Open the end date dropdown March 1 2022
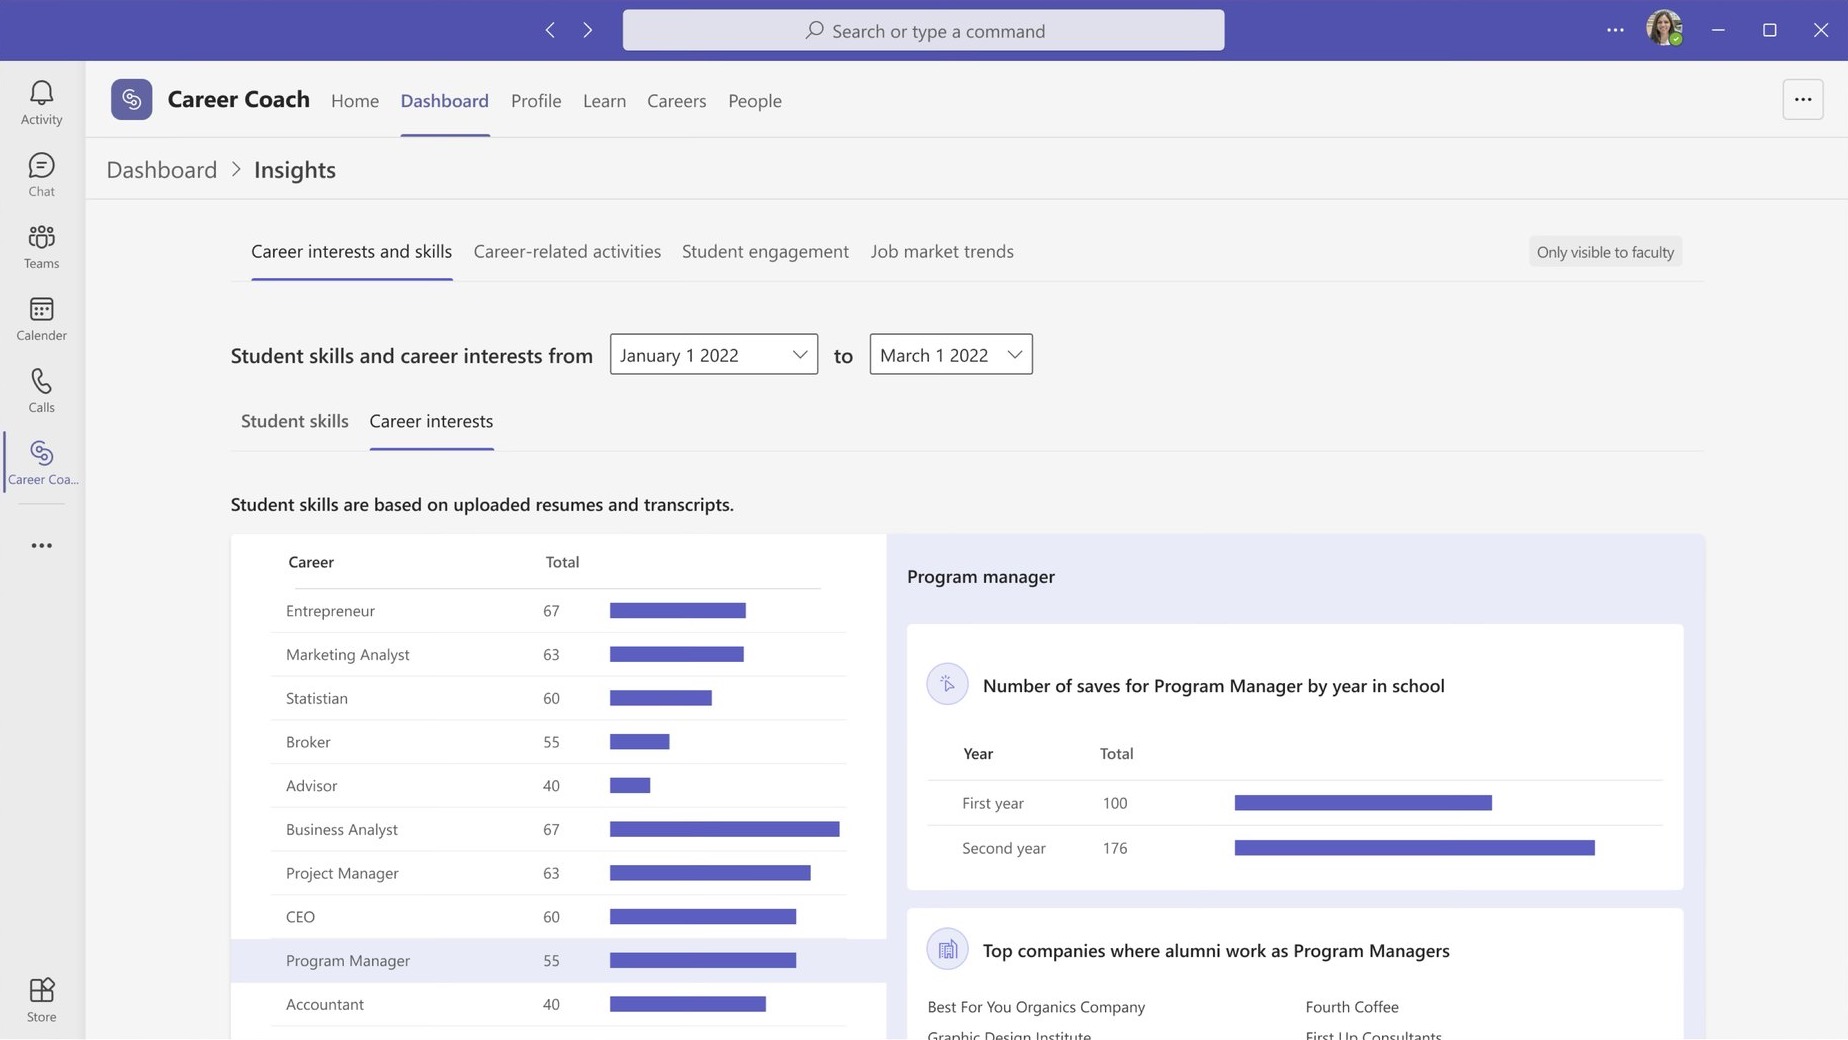This screenshot has width=1848, height=1040. pyautogui.click(x=950, y=354)
